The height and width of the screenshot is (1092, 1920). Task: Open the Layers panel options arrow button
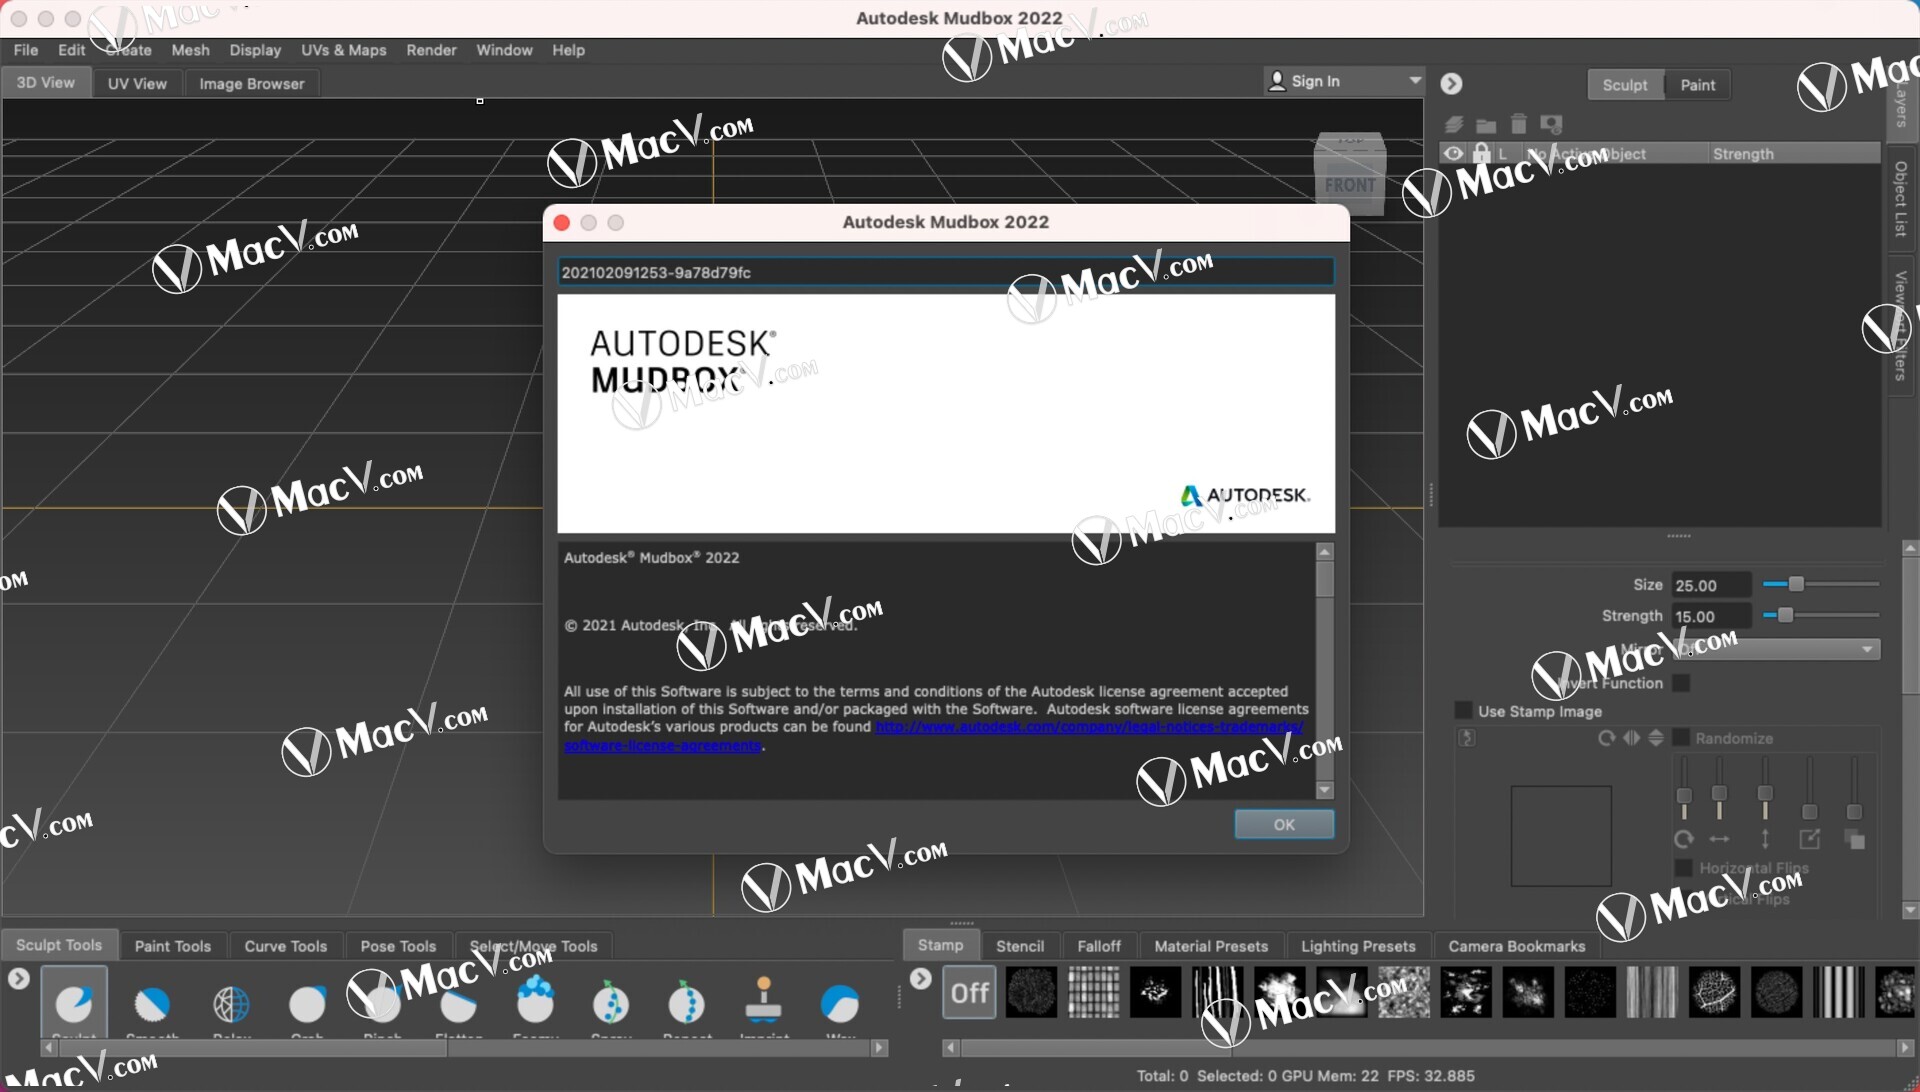point(1452,84)
